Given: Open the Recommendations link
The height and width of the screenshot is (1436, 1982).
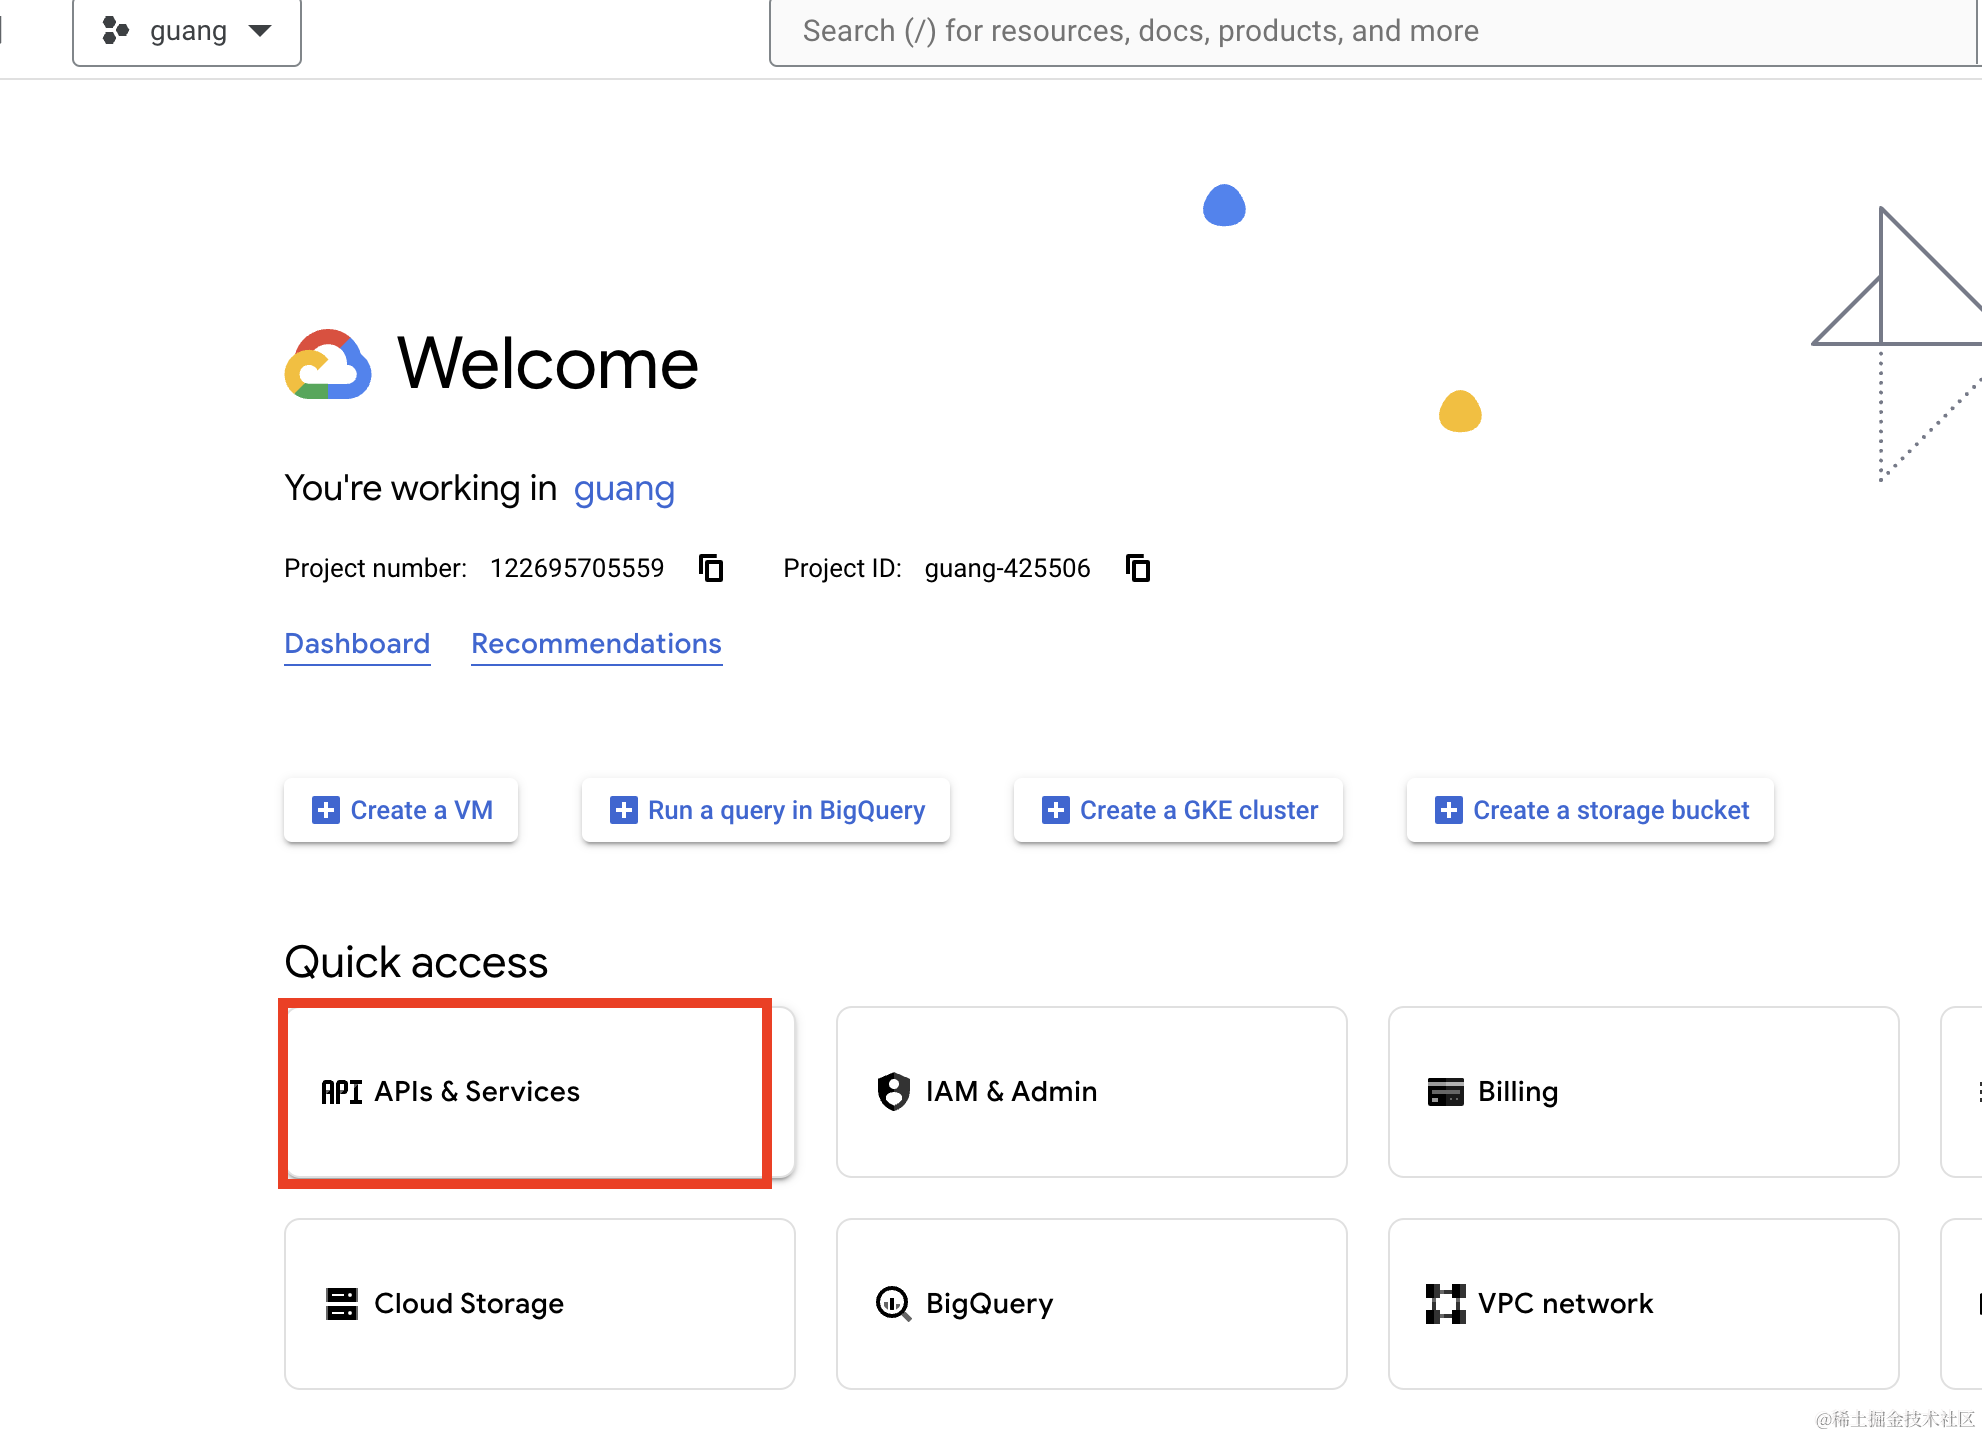Looking at the screenshot, I should 596,644.
